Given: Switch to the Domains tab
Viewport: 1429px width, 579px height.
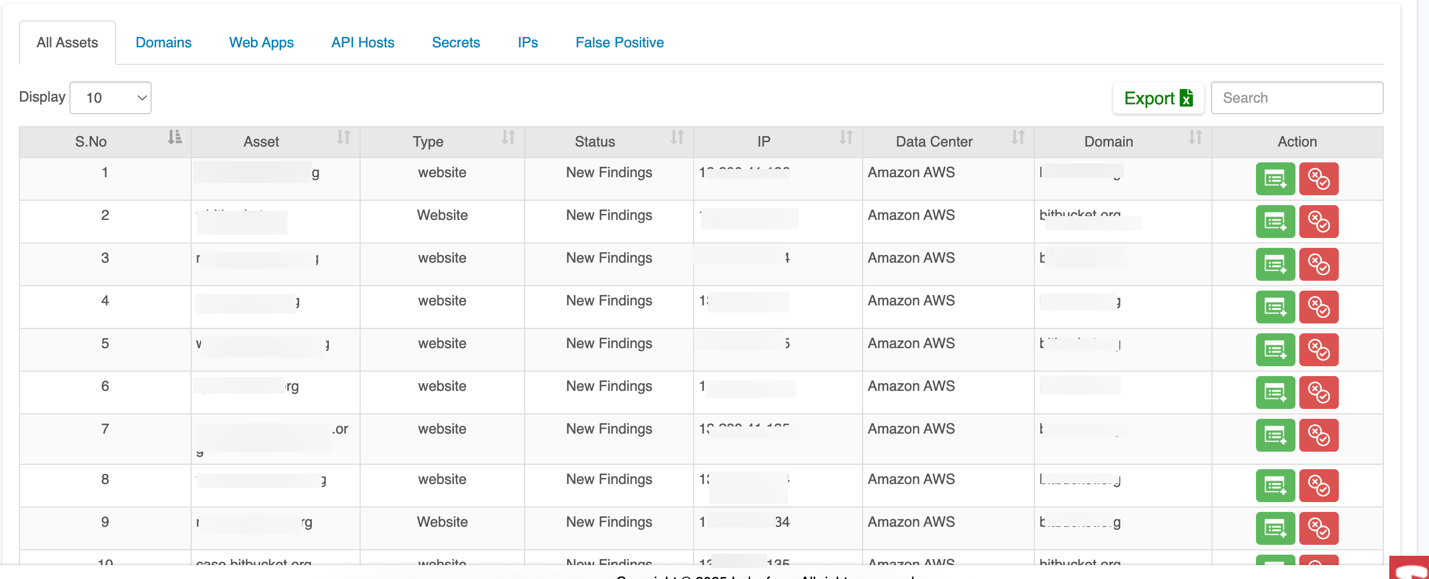Looking at the screenshot, I should (x=163, y=43).
